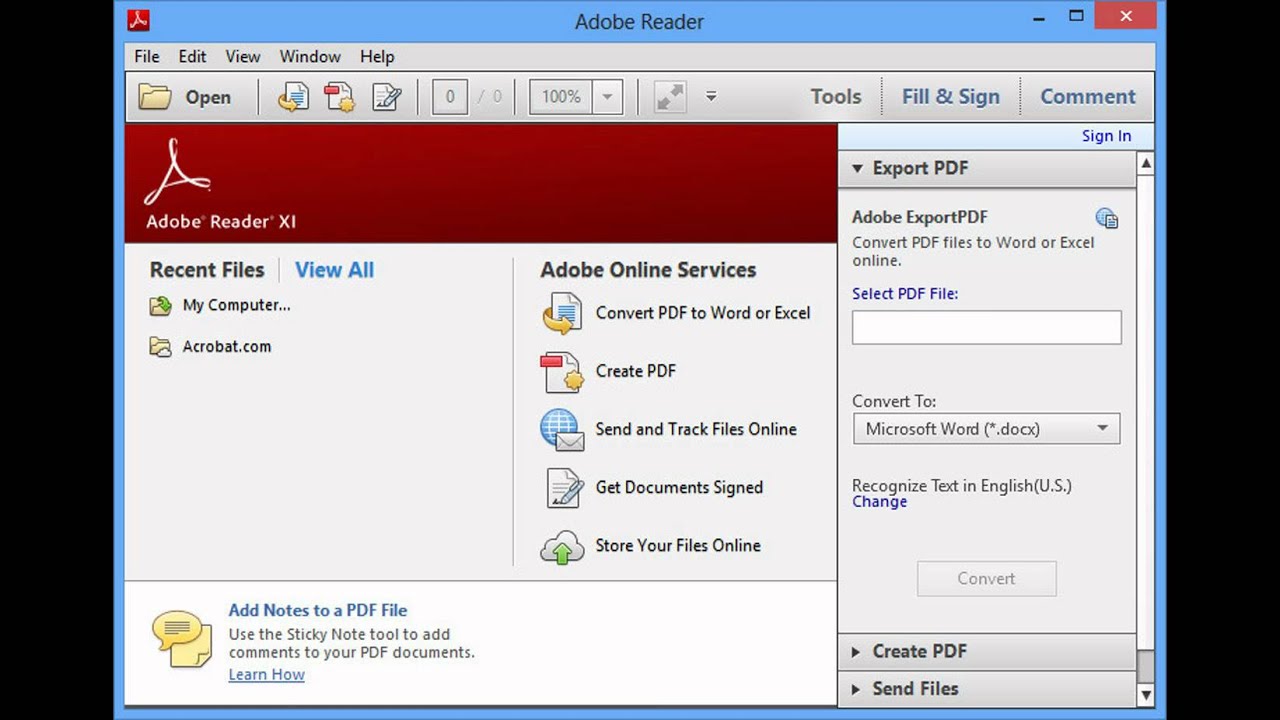Click the Create PDF toolbar icon

(340, 97)
